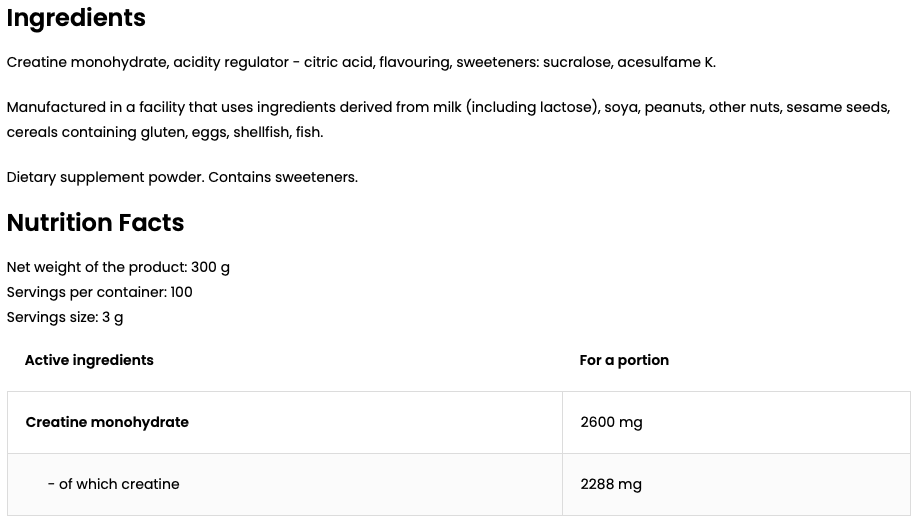917x523 pixels.
Task: Click the 'of which creatine' row label
Action: [113, 484]
